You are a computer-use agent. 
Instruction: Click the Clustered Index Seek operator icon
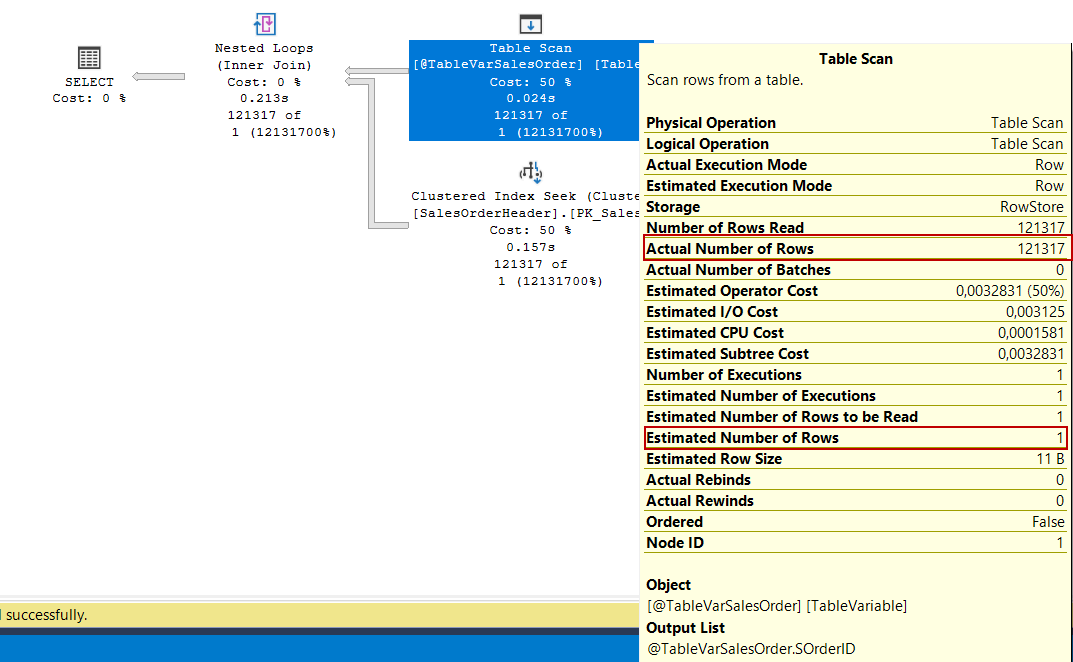[531, 173]
